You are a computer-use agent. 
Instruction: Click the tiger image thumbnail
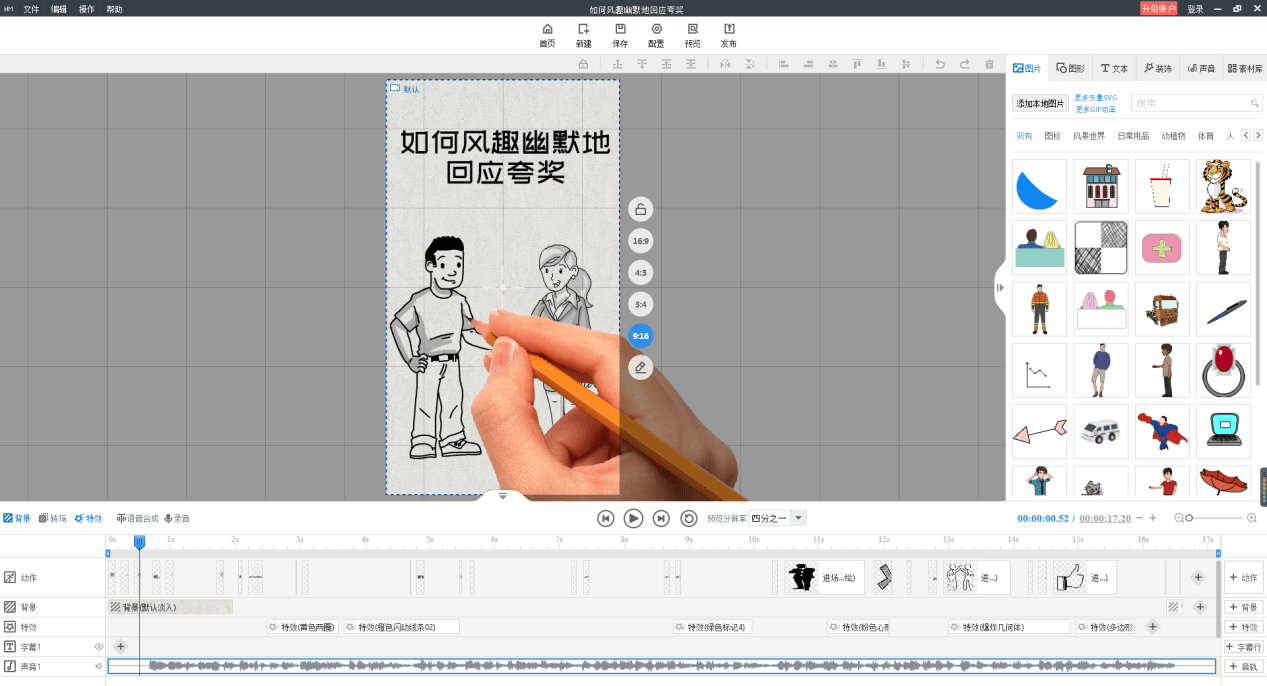(1223, 186)
